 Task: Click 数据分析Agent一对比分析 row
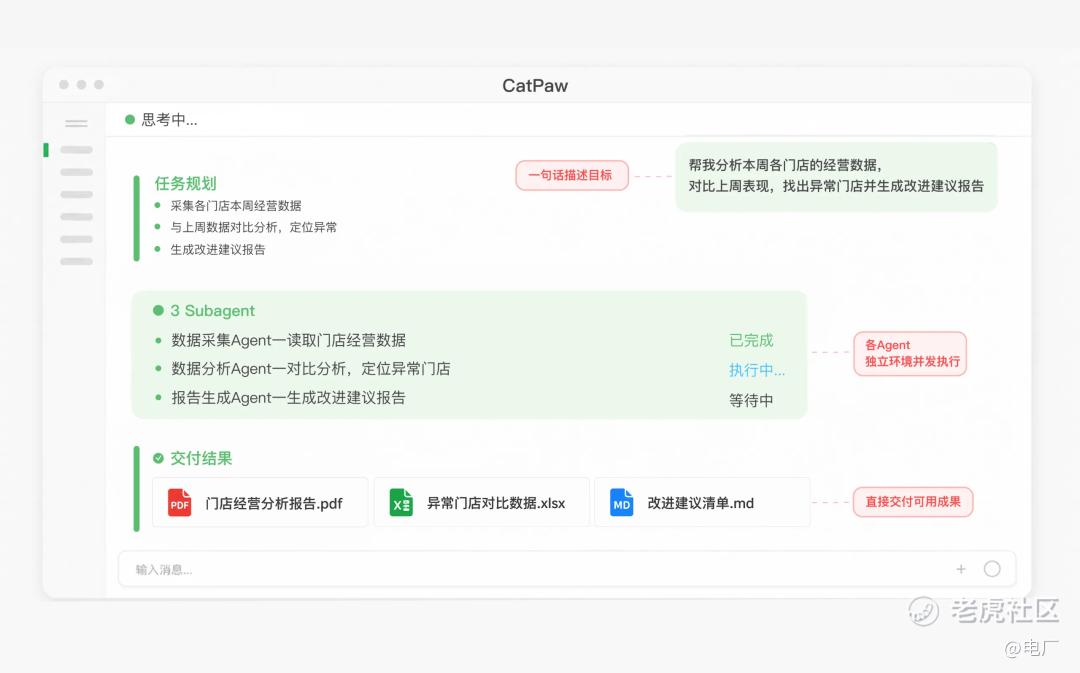pos(311,369)
